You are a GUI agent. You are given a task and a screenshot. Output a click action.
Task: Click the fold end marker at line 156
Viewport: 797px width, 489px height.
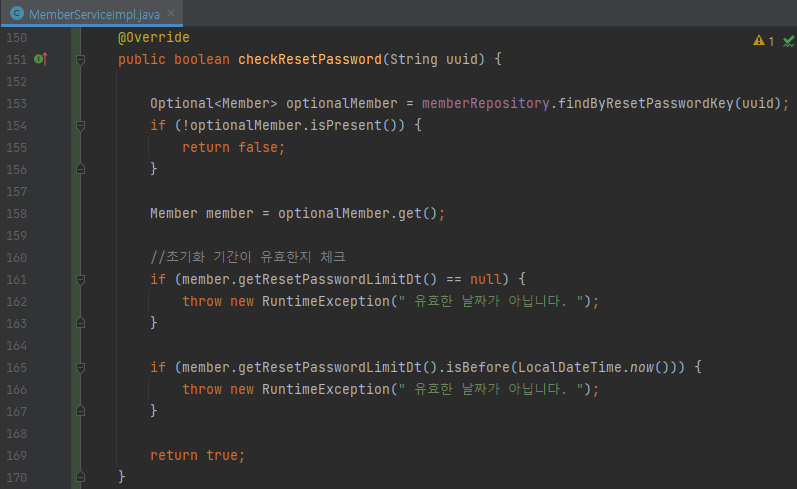point(80,169)
